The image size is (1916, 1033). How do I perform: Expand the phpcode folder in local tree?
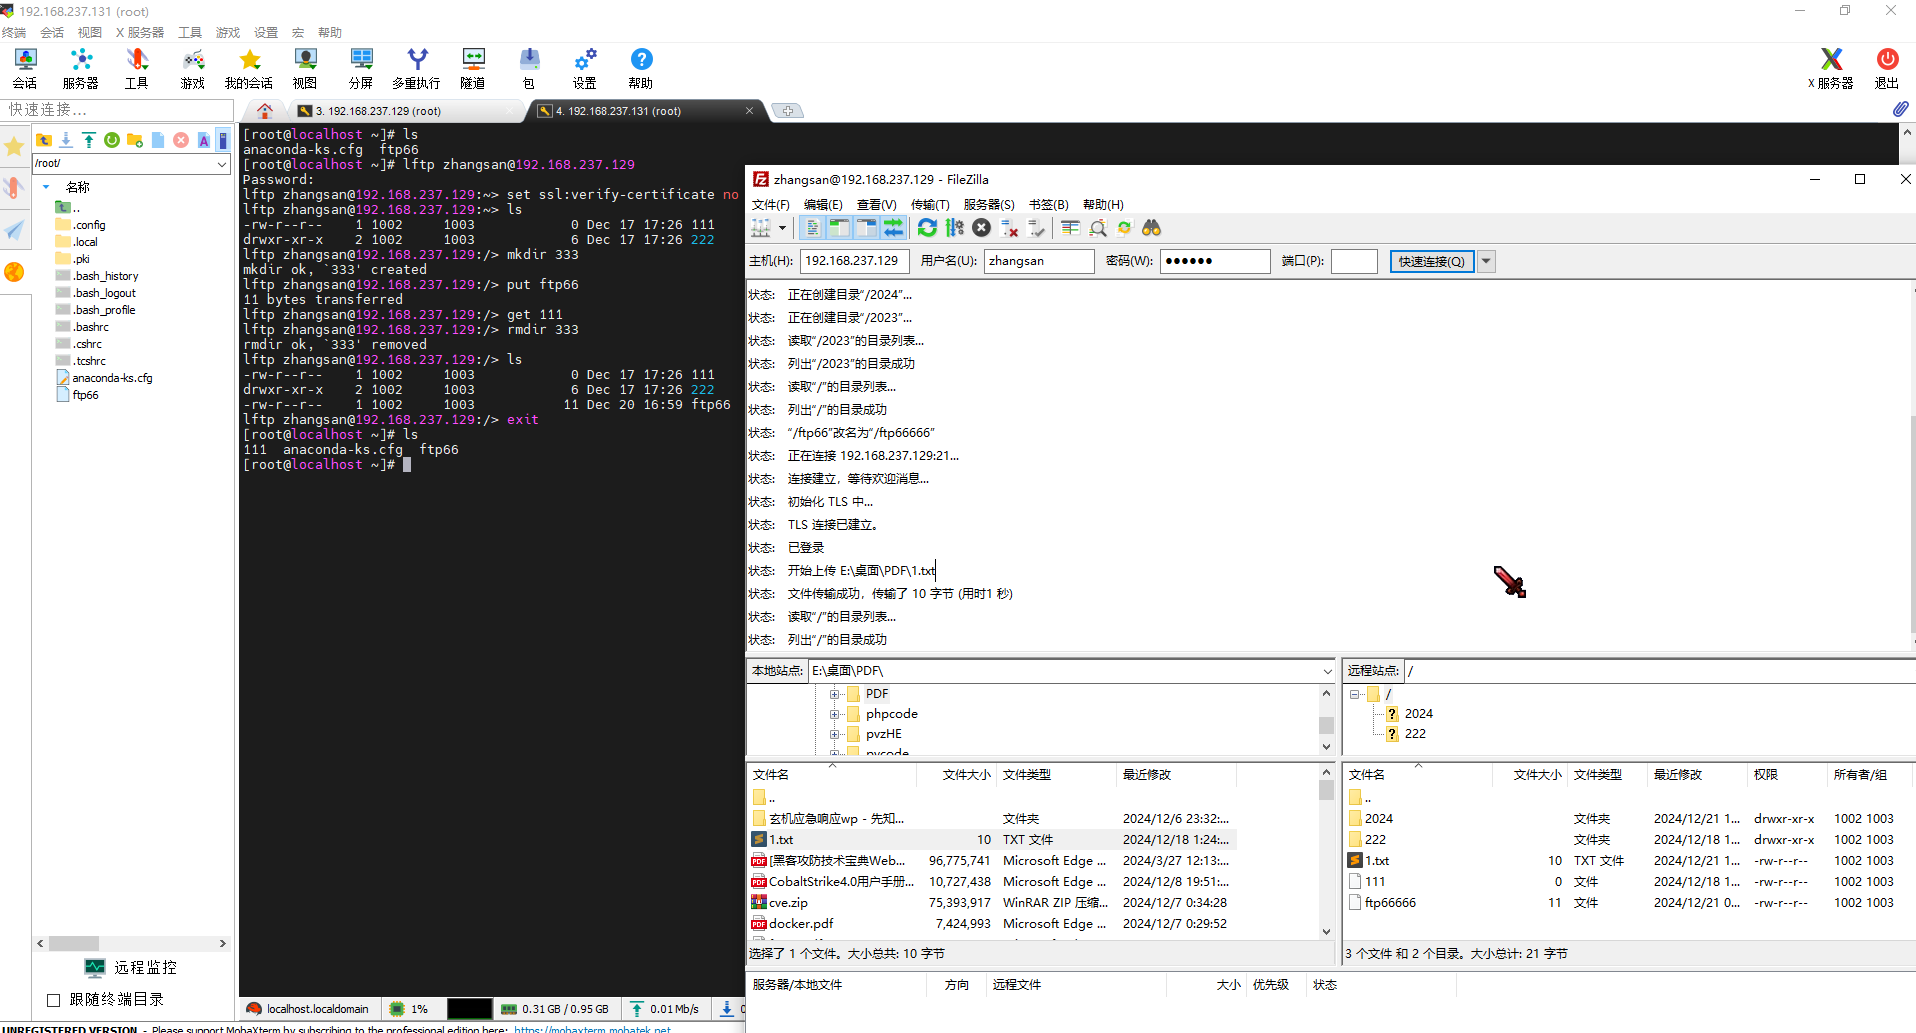pos(834,714)
